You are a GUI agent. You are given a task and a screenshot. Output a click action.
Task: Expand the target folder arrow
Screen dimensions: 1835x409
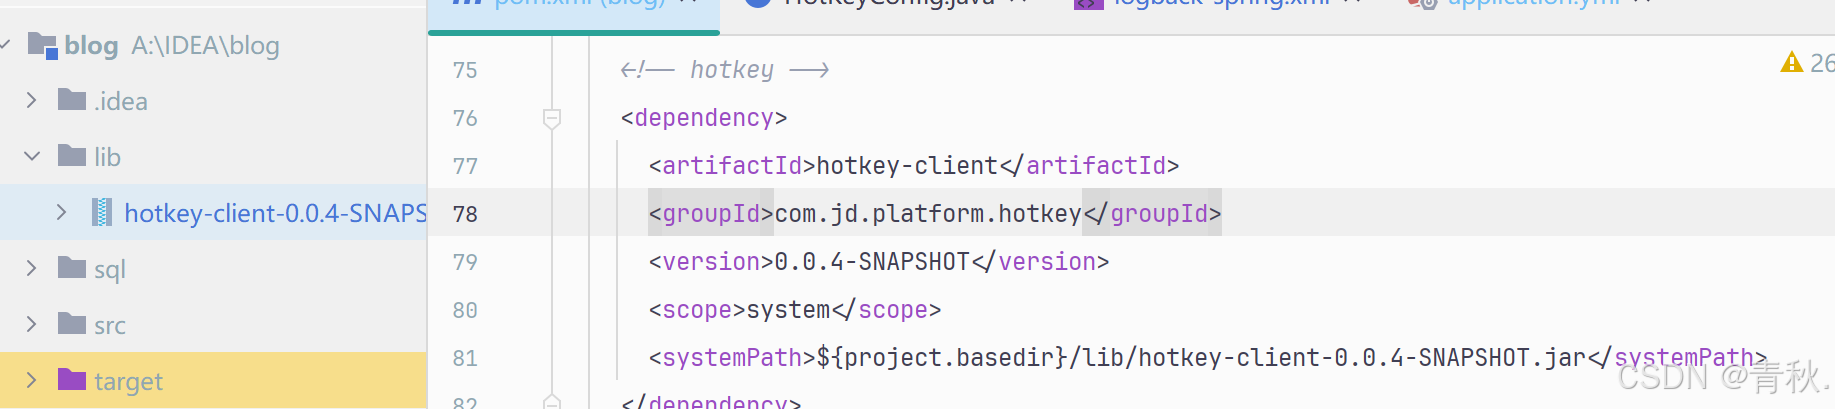(31, 380)
